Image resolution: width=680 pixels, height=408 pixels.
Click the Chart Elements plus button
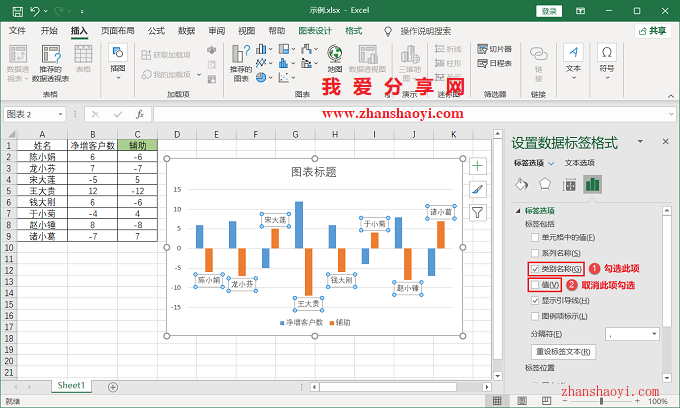(x=477, y=166)
